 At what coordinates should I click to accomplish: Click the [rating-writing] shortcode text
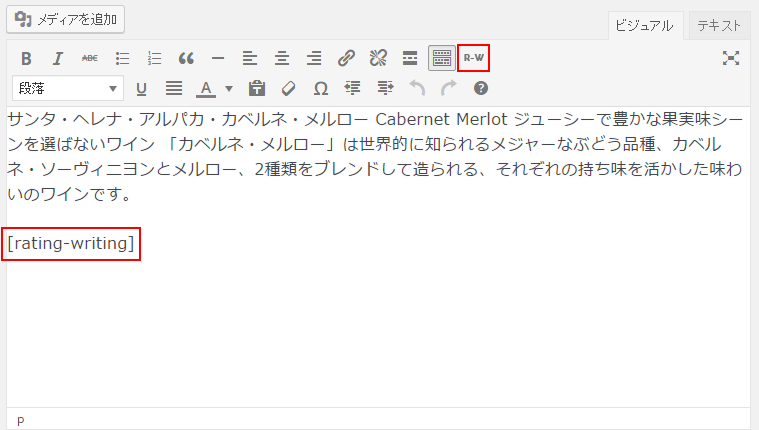point(71,244)
